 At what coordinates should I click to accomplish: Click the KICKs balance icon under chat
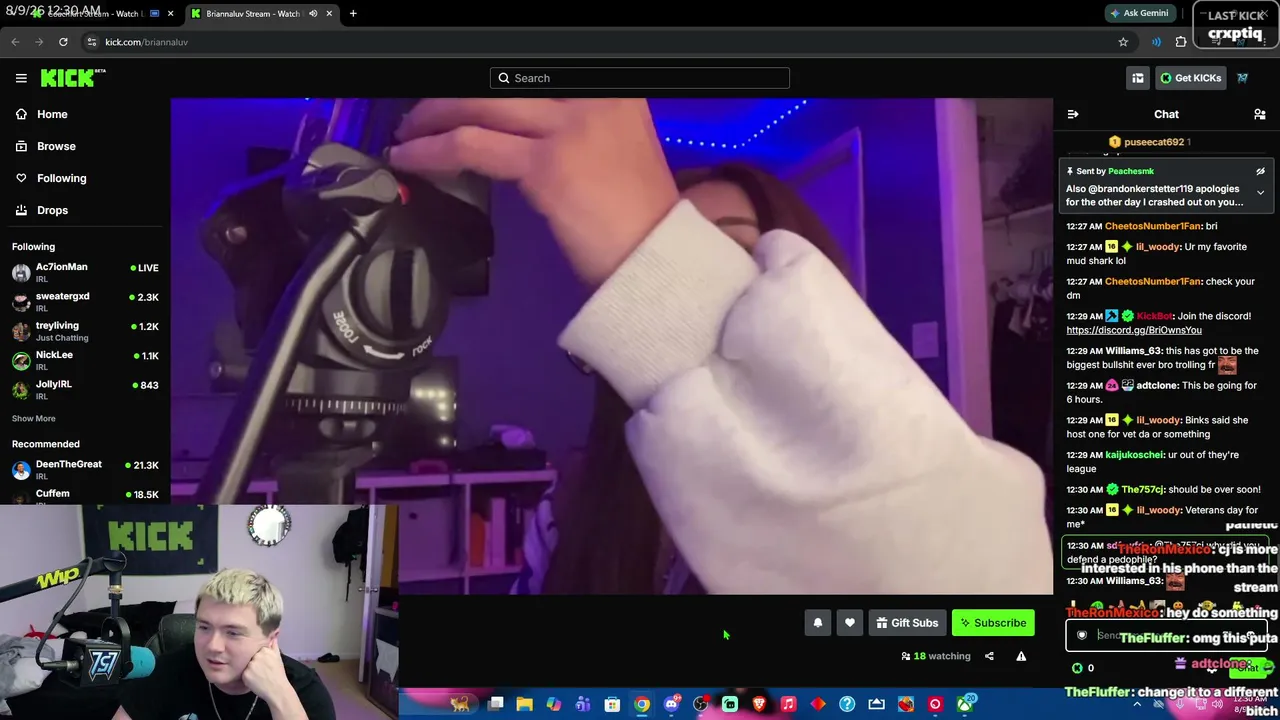point(1077,668)
